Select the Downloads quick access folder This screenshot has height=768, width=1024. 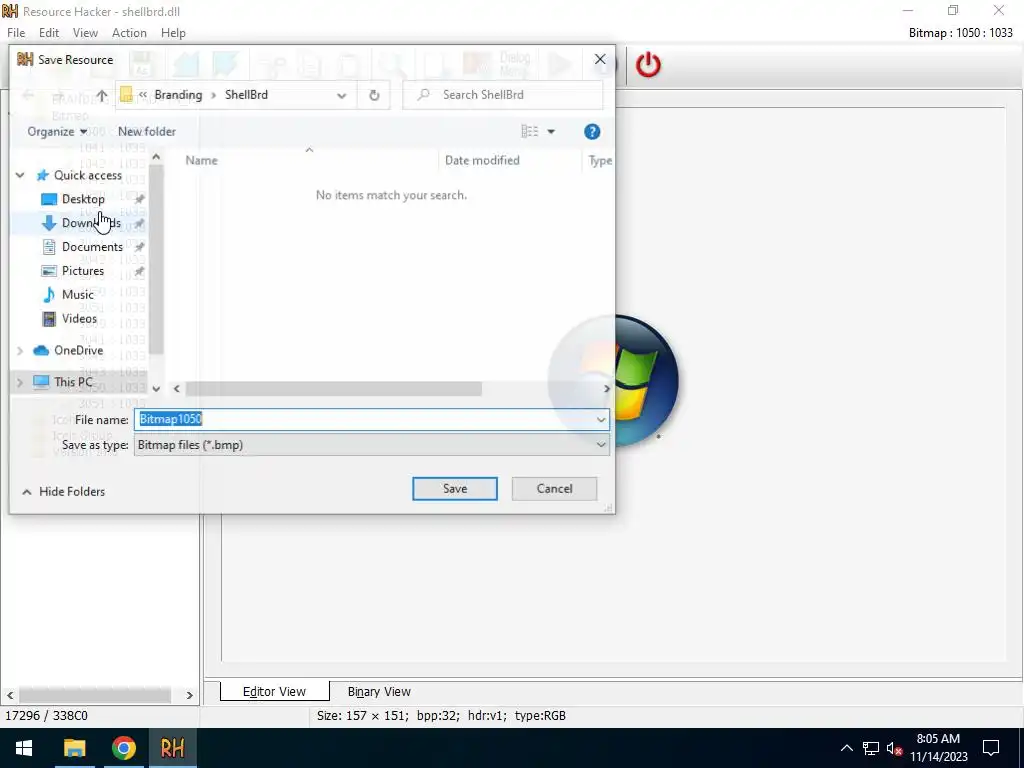point(91,223)
